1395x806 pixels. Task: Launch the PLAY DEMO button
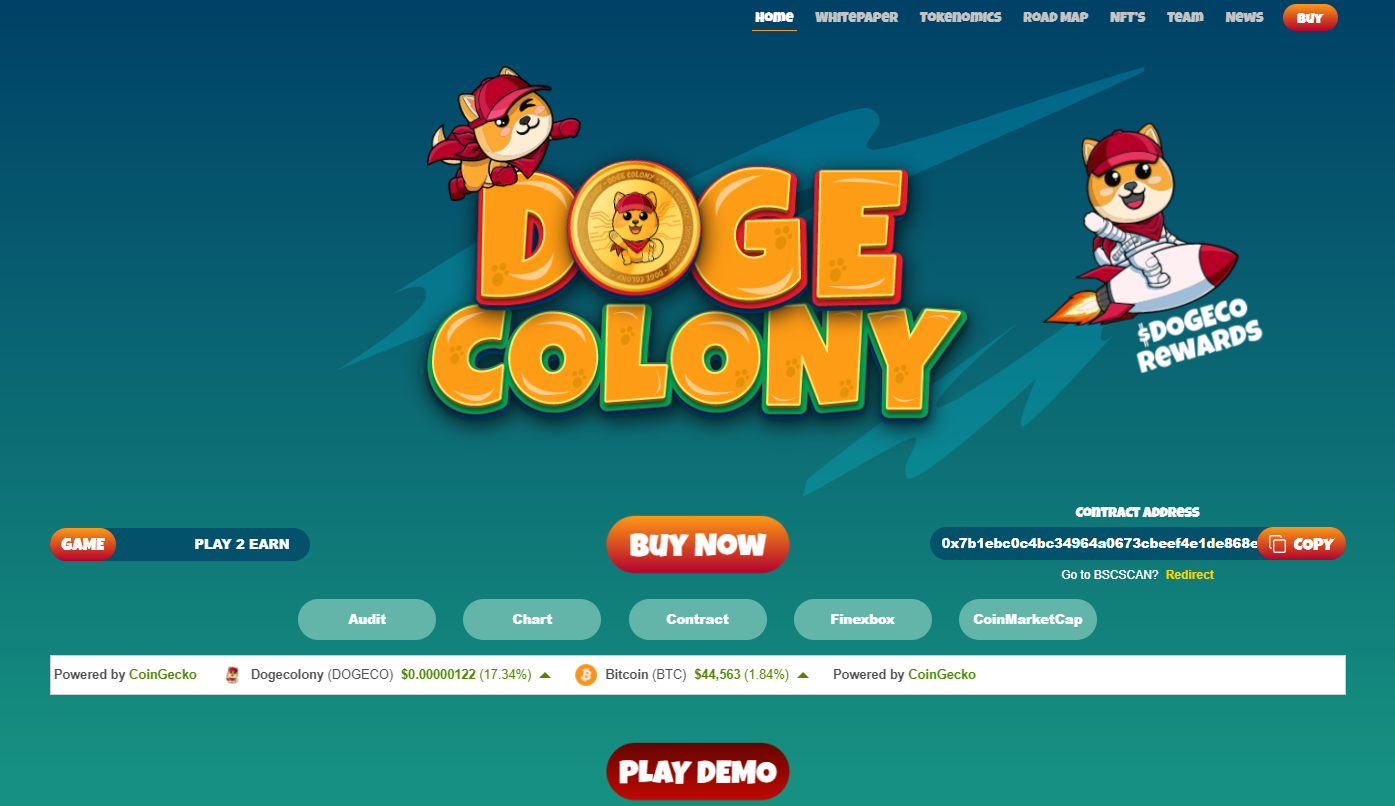tap(698, 772)
